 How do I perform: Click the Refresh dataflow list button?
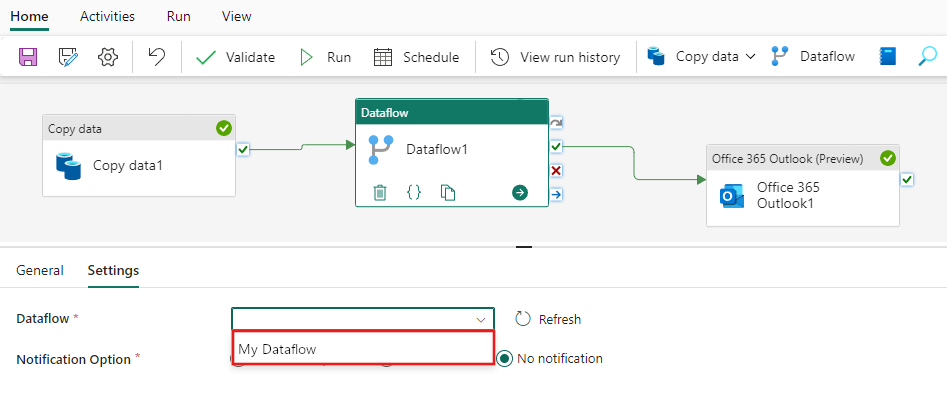pos(548,319)
